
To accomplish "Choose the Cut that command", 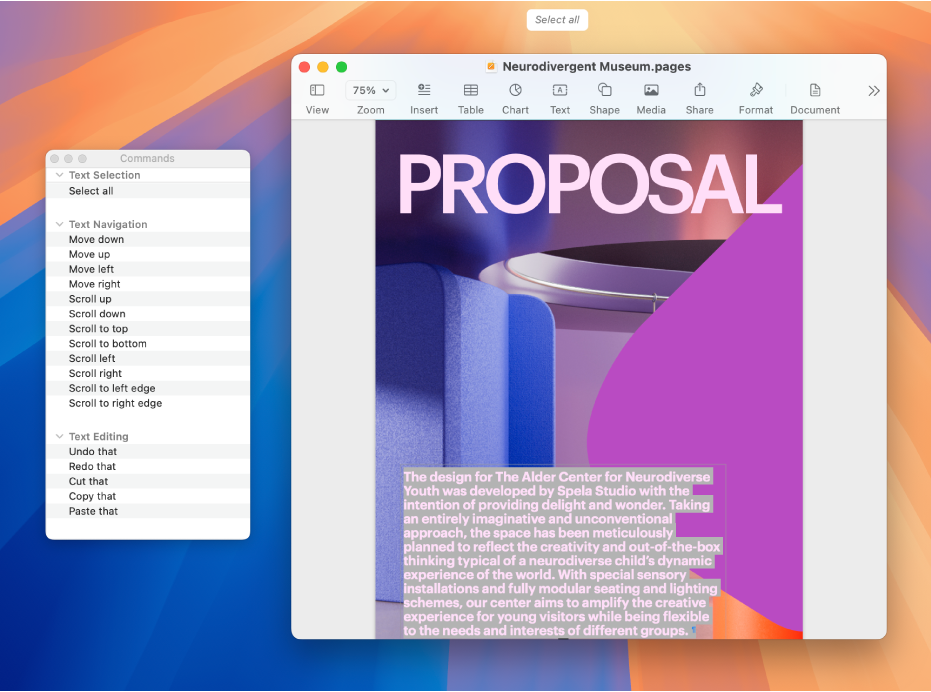I will click(148, 481).
